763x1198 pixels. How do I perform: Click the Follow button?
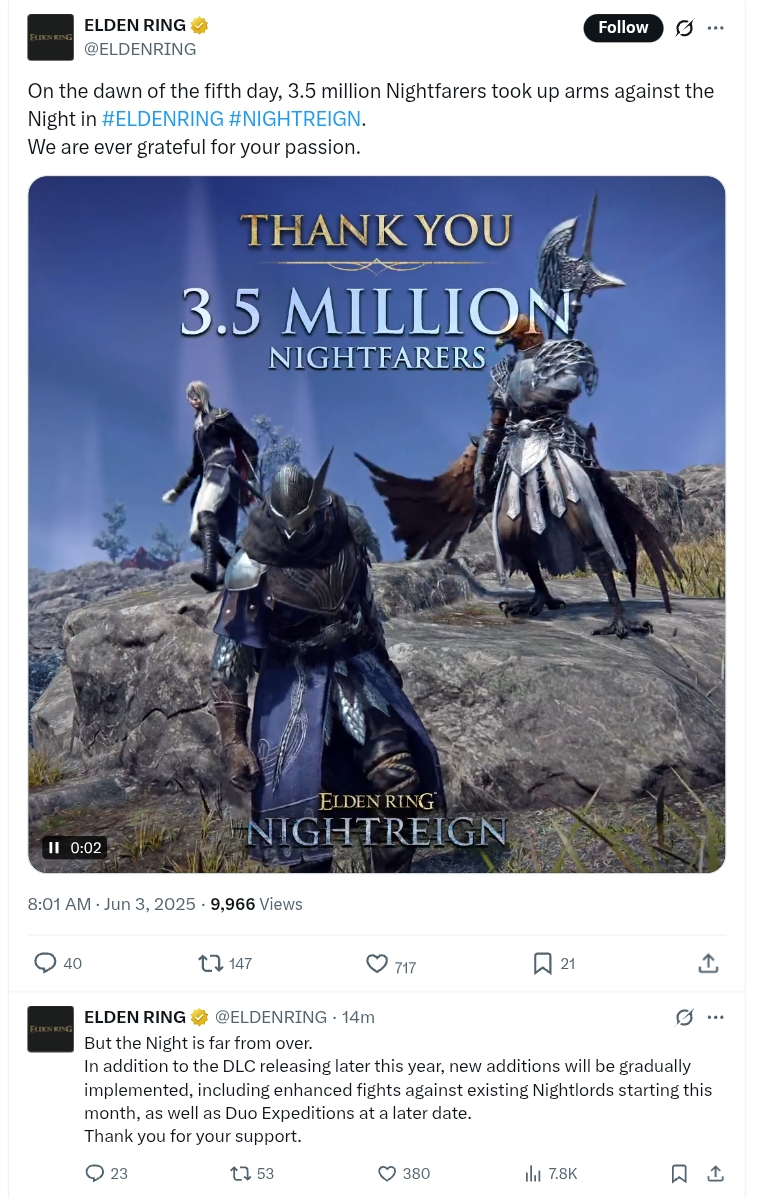click(622, 28)
